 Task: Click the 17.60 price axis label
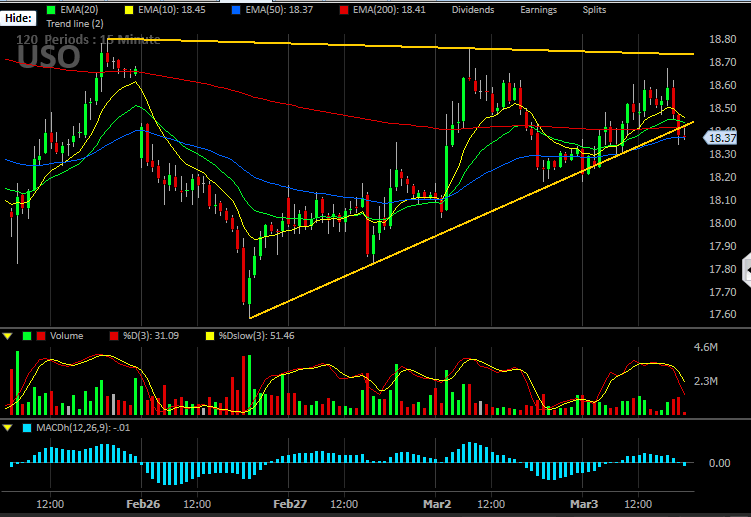(723, 314)
